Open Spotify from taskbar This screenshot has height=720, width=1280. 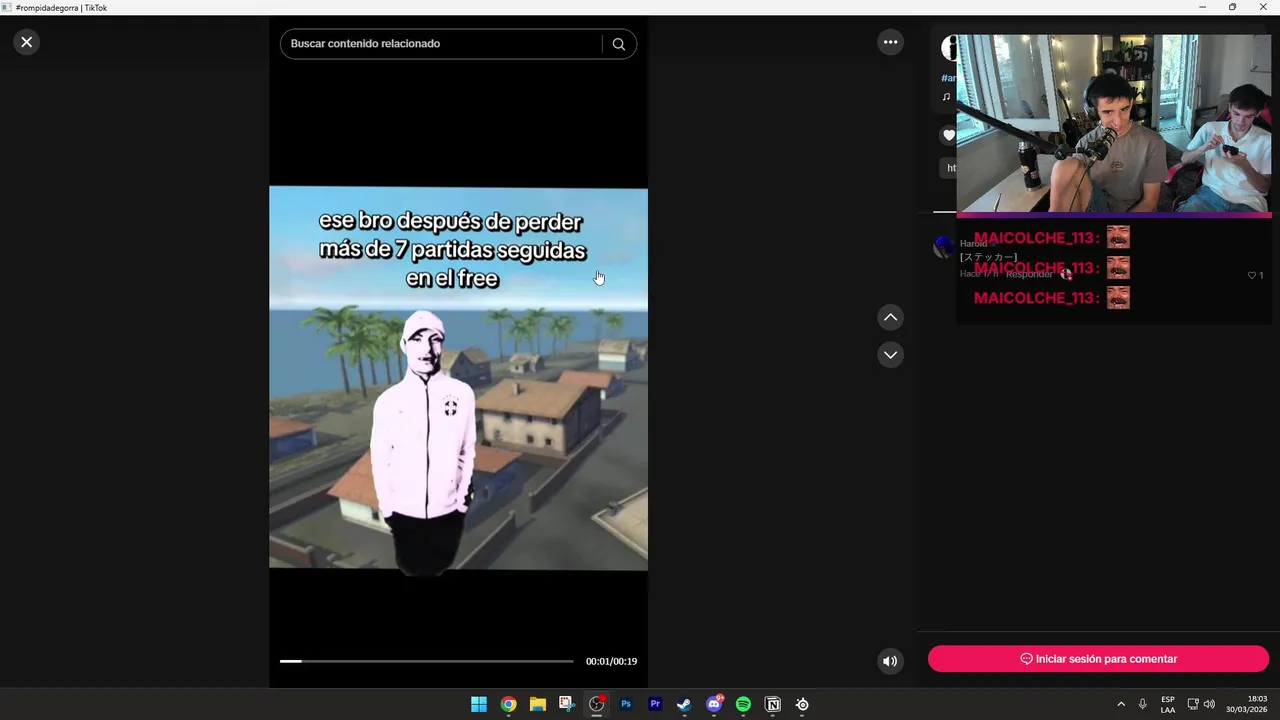click(x=743, y=704)
